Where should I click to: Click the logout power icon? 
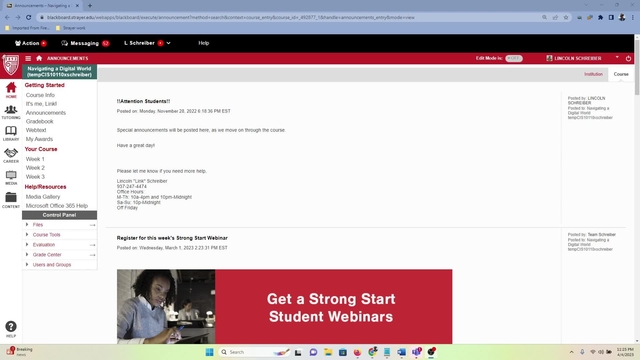click(x=628, y=58)
